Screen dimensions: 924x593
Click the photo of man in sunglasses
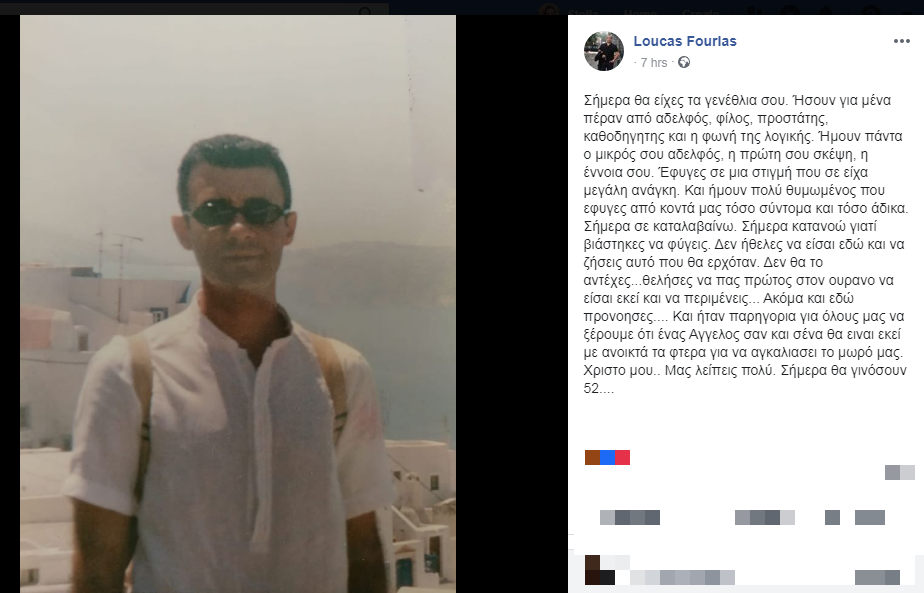click(x=238, y=304)
